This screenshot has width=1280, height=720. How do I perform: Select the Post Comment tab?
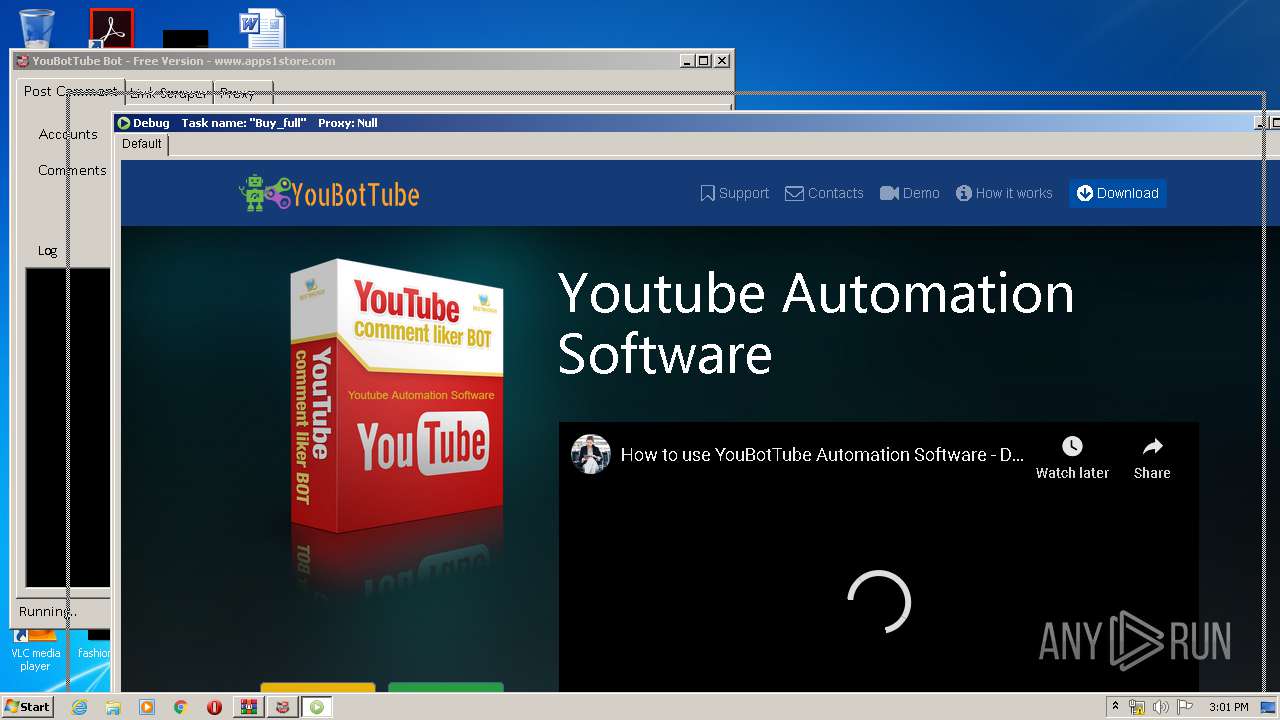point(70,91)
